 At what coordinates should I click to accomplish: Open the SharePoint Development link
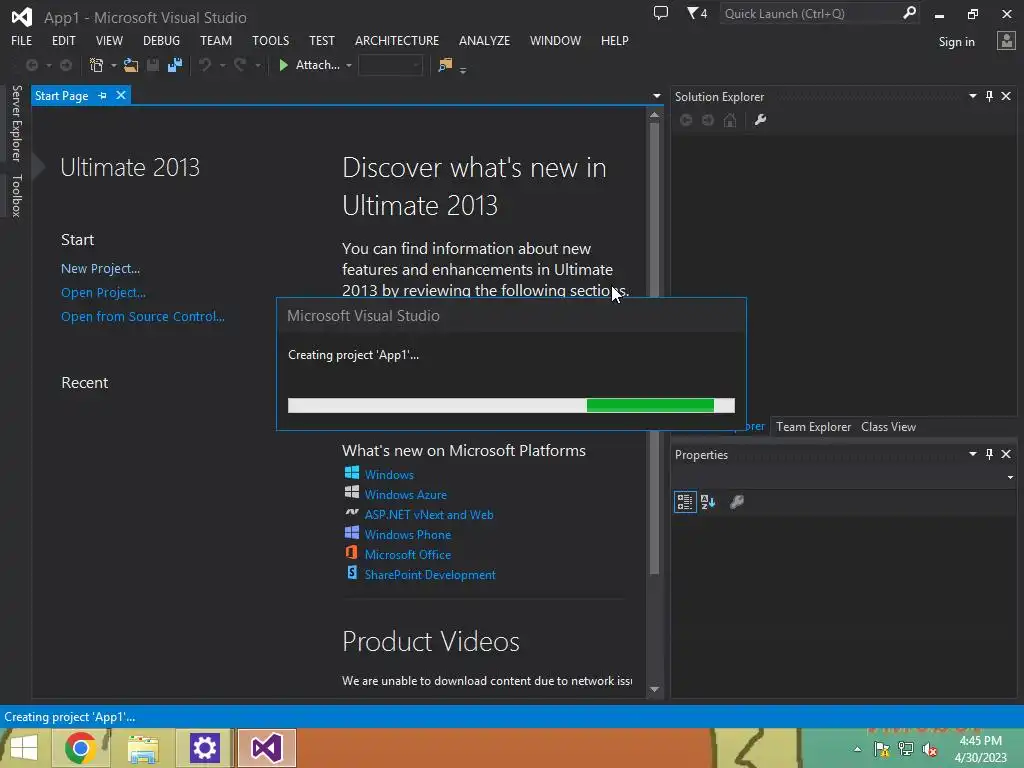(x=430, y=575)
